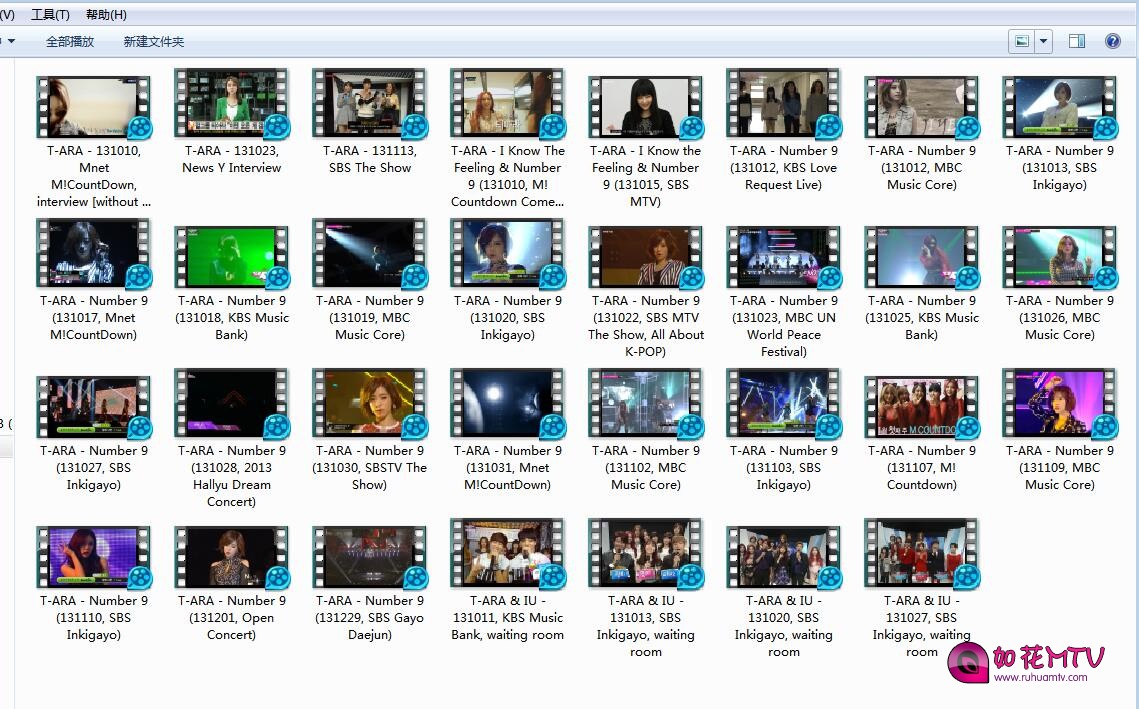The image size is (1139, 709).
Task: Select video icon Number 9 131109 MBC Music Core
Action: coord(1060,403)
